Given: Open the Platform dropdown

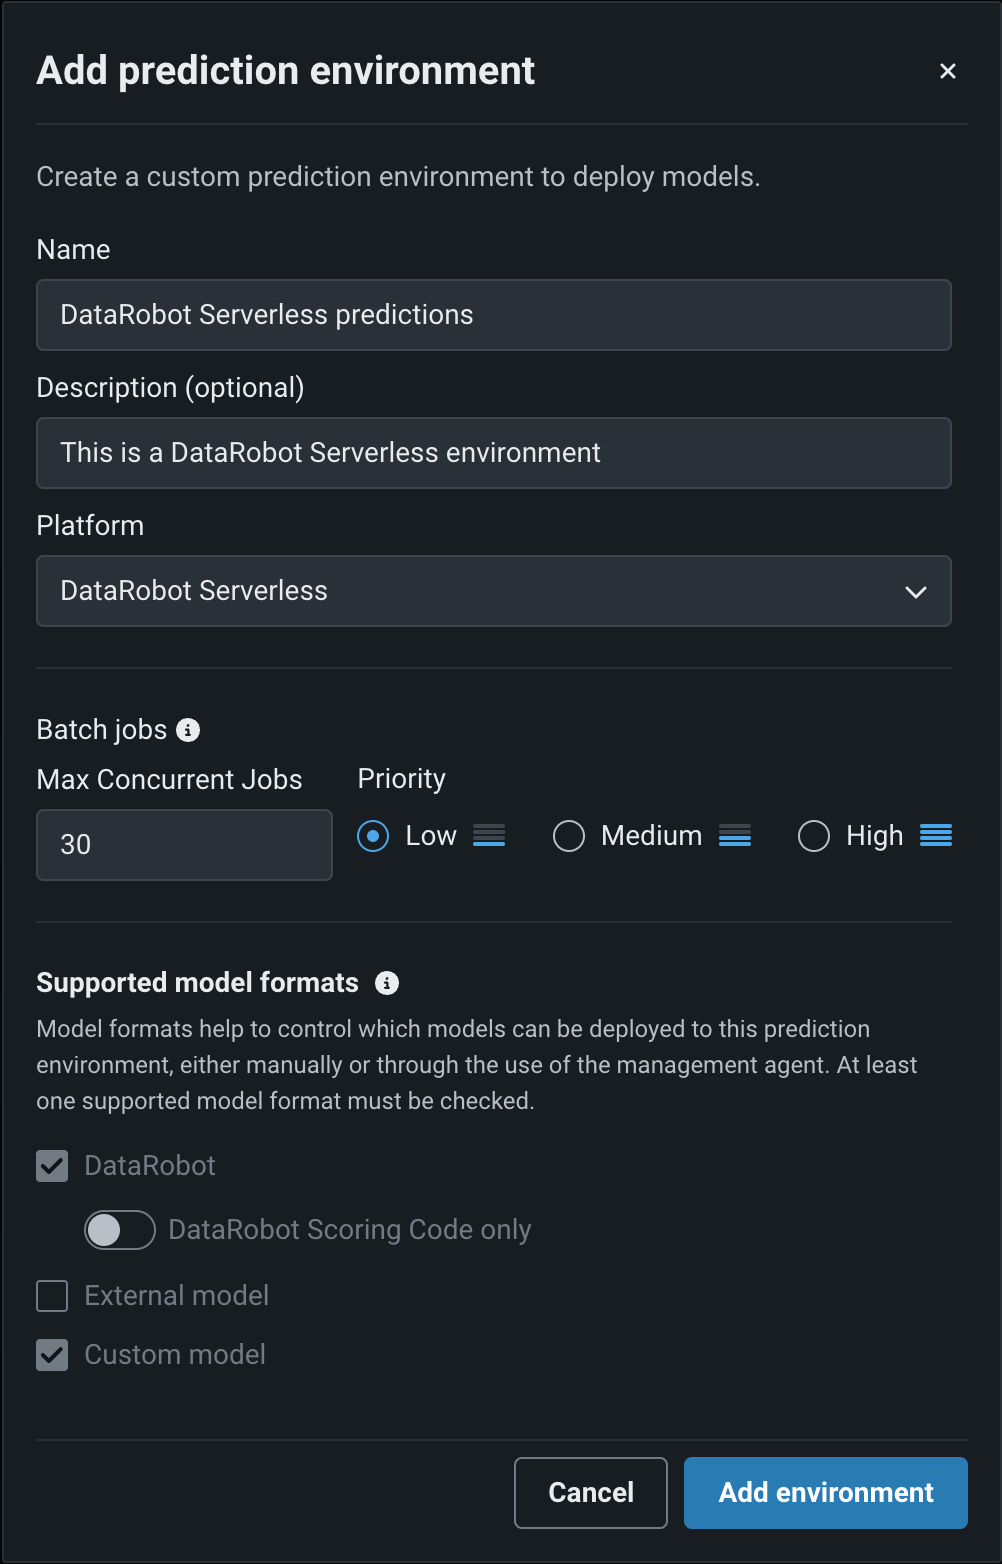Looking at the screenshot, I should 493,591.
